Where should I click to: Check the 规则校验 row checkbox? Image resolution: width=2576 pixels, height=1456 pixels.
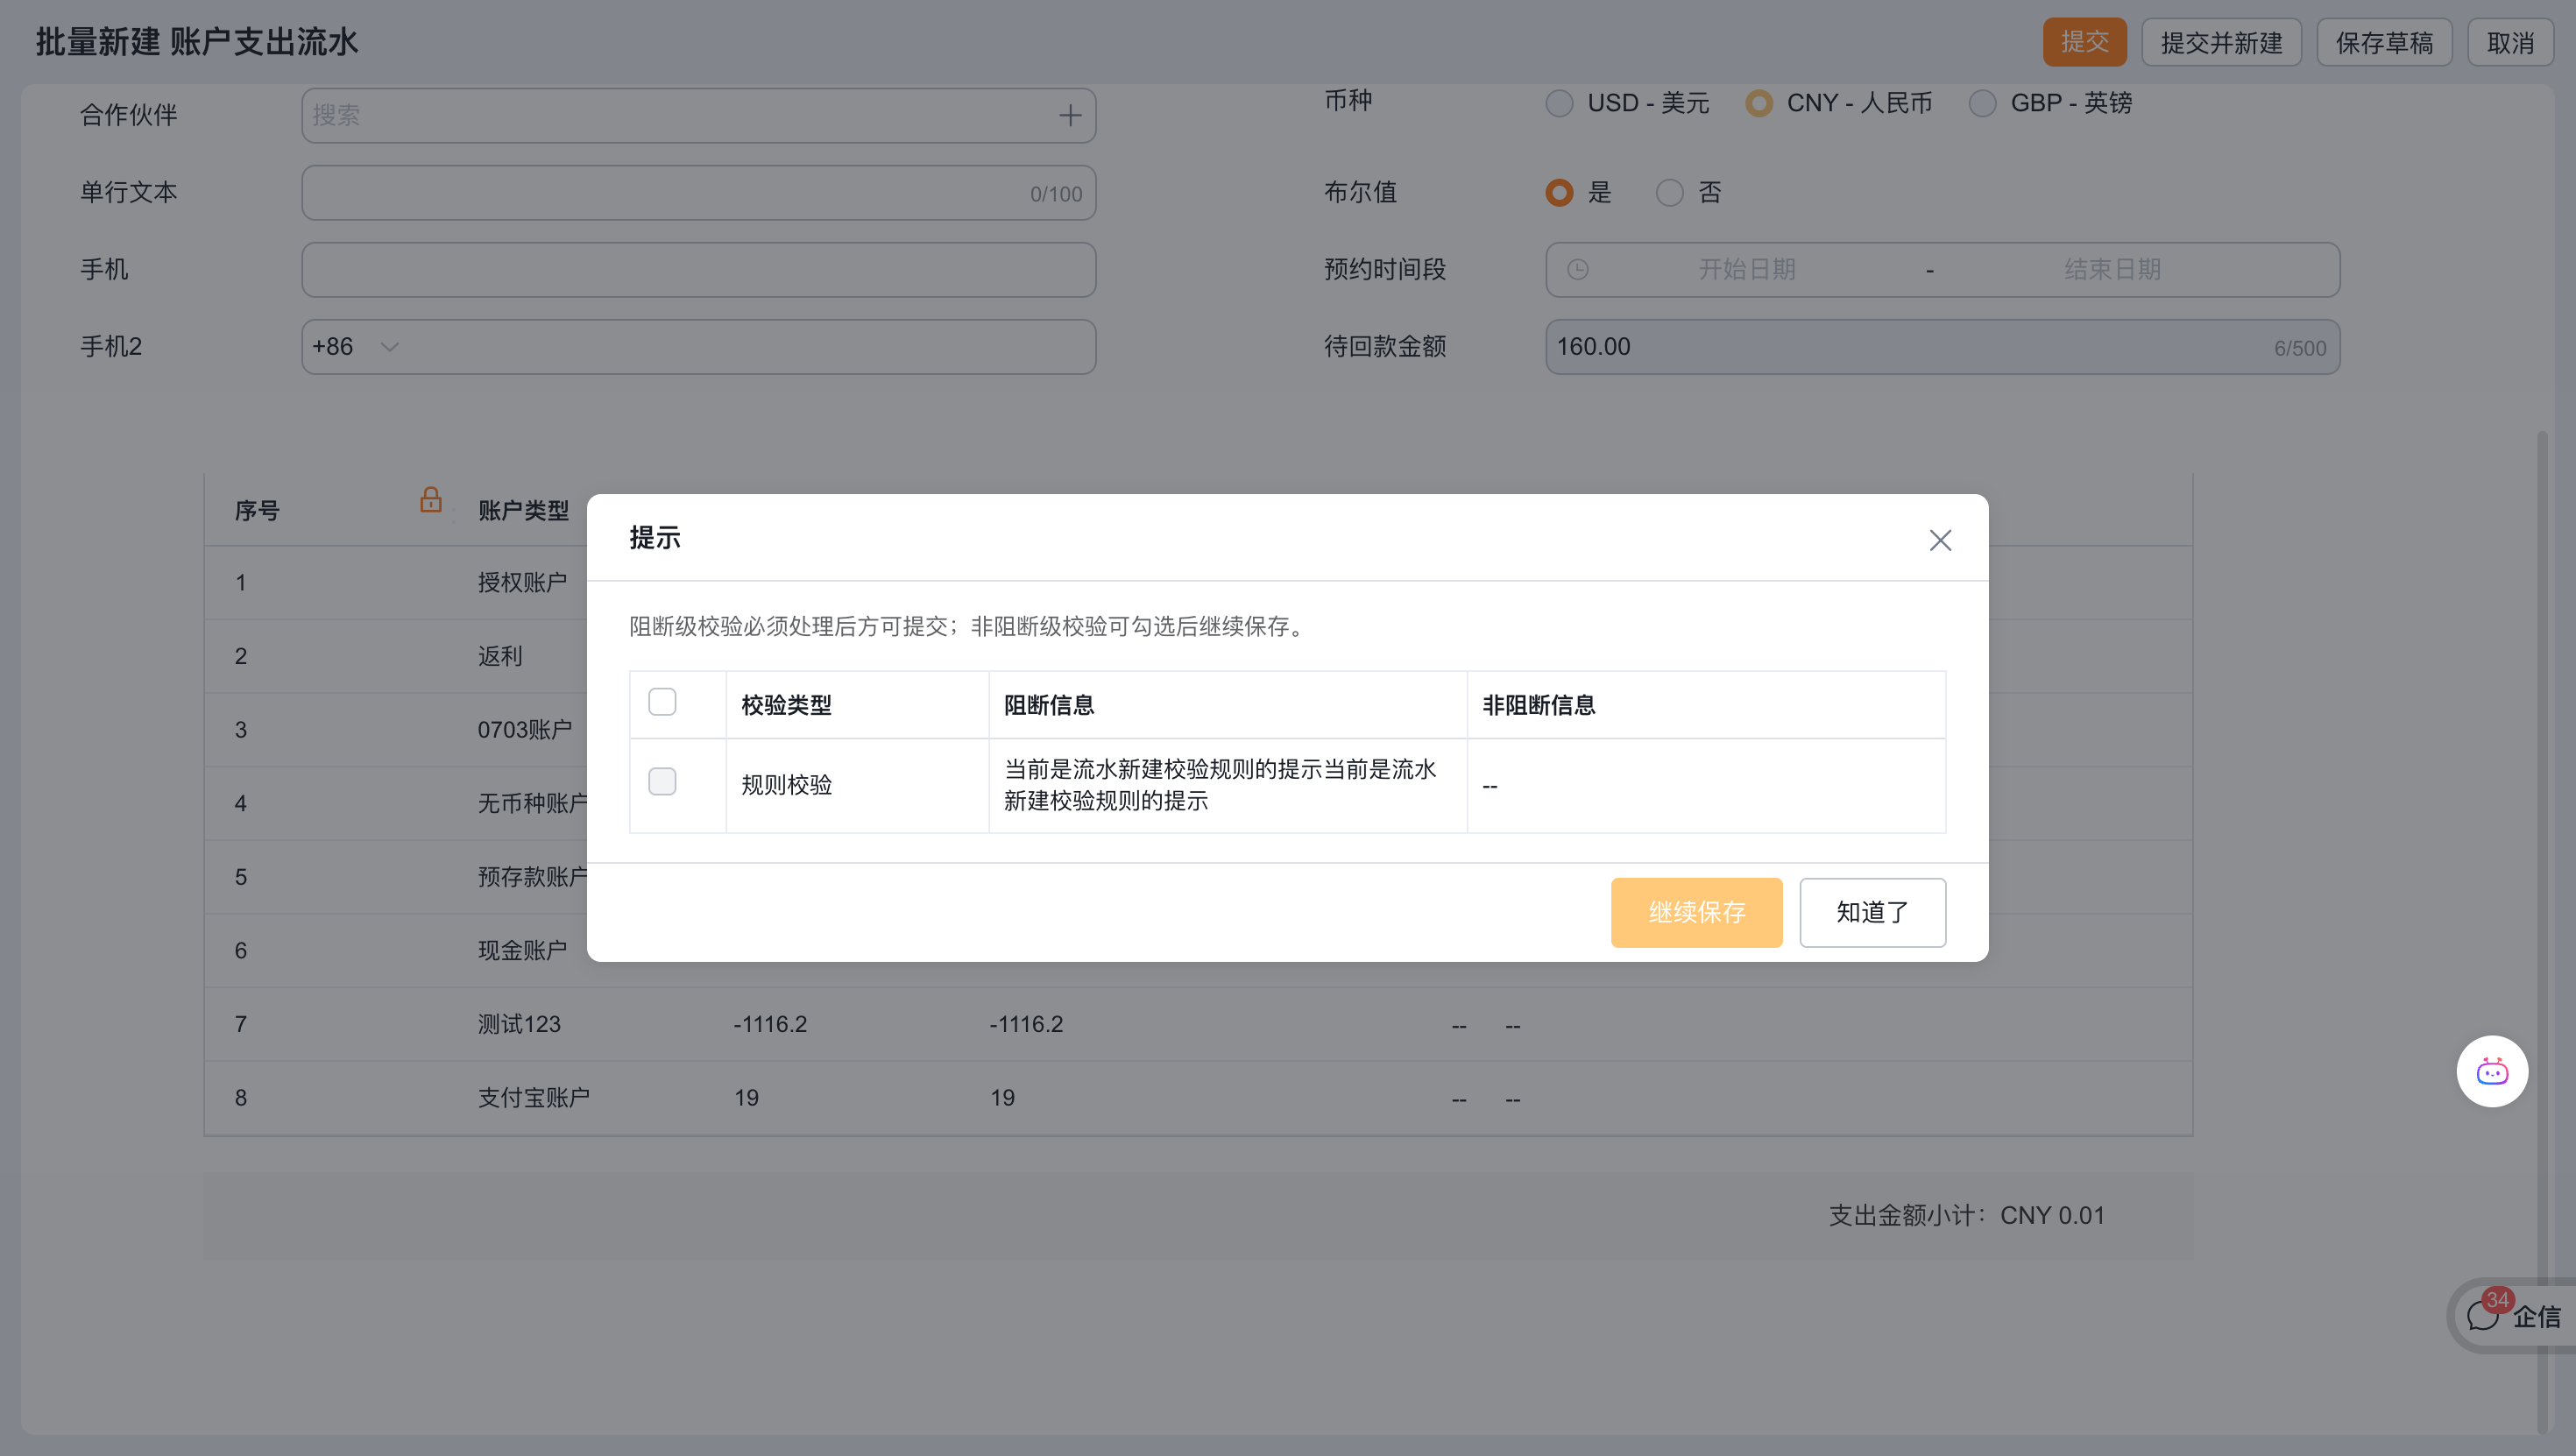pos(662,782)
